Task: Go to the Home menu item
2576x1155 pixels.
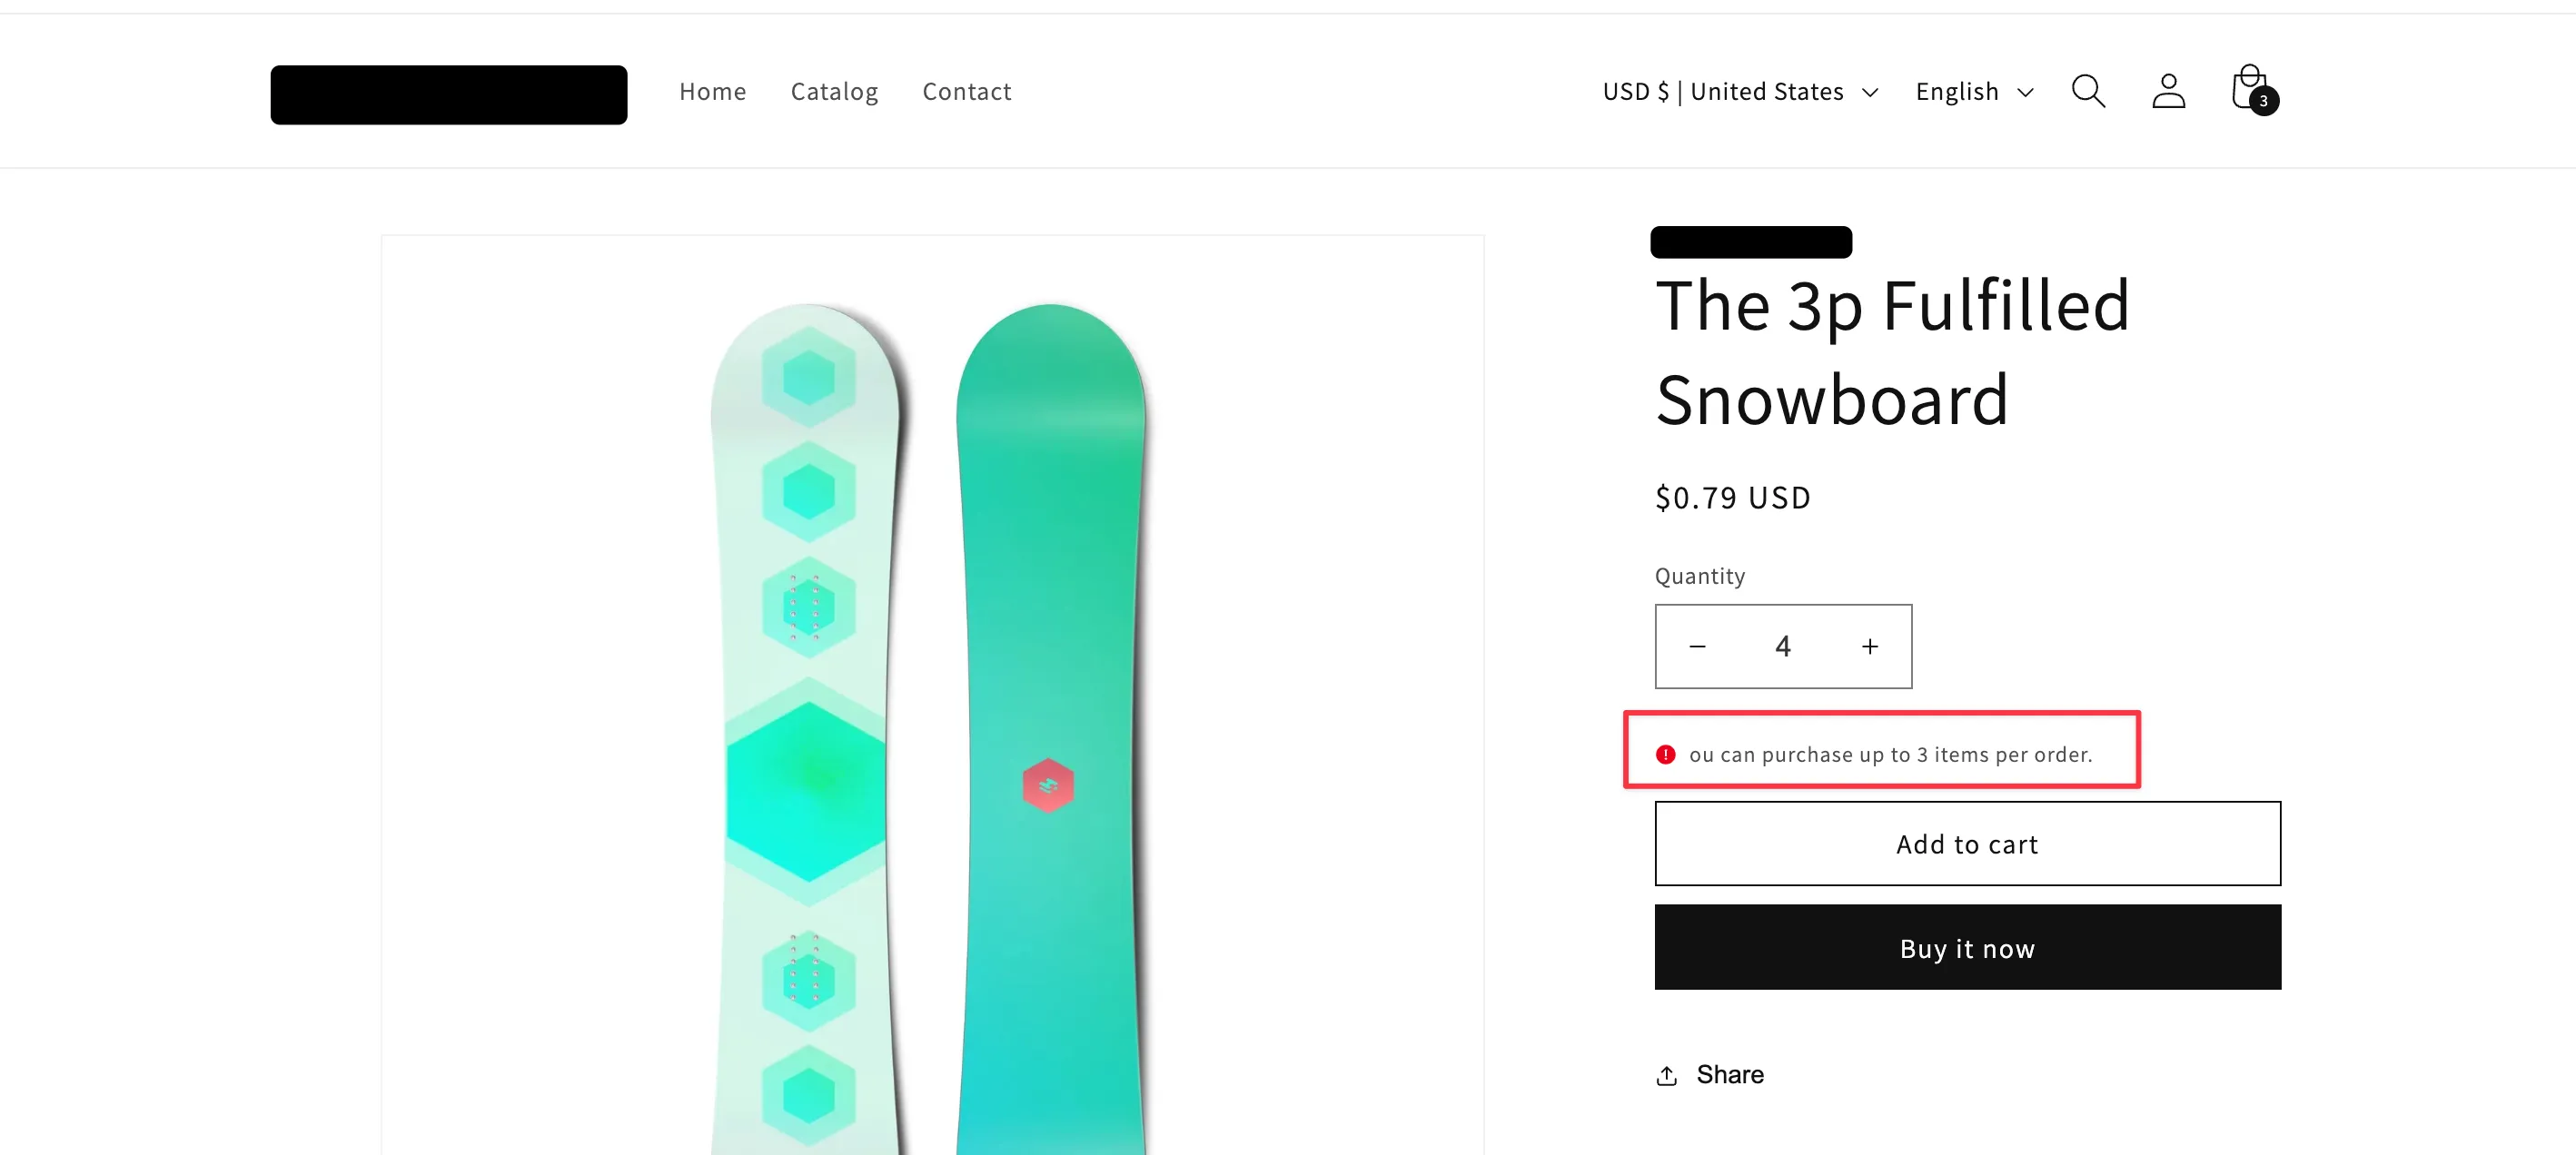Action: coord(712,92)
